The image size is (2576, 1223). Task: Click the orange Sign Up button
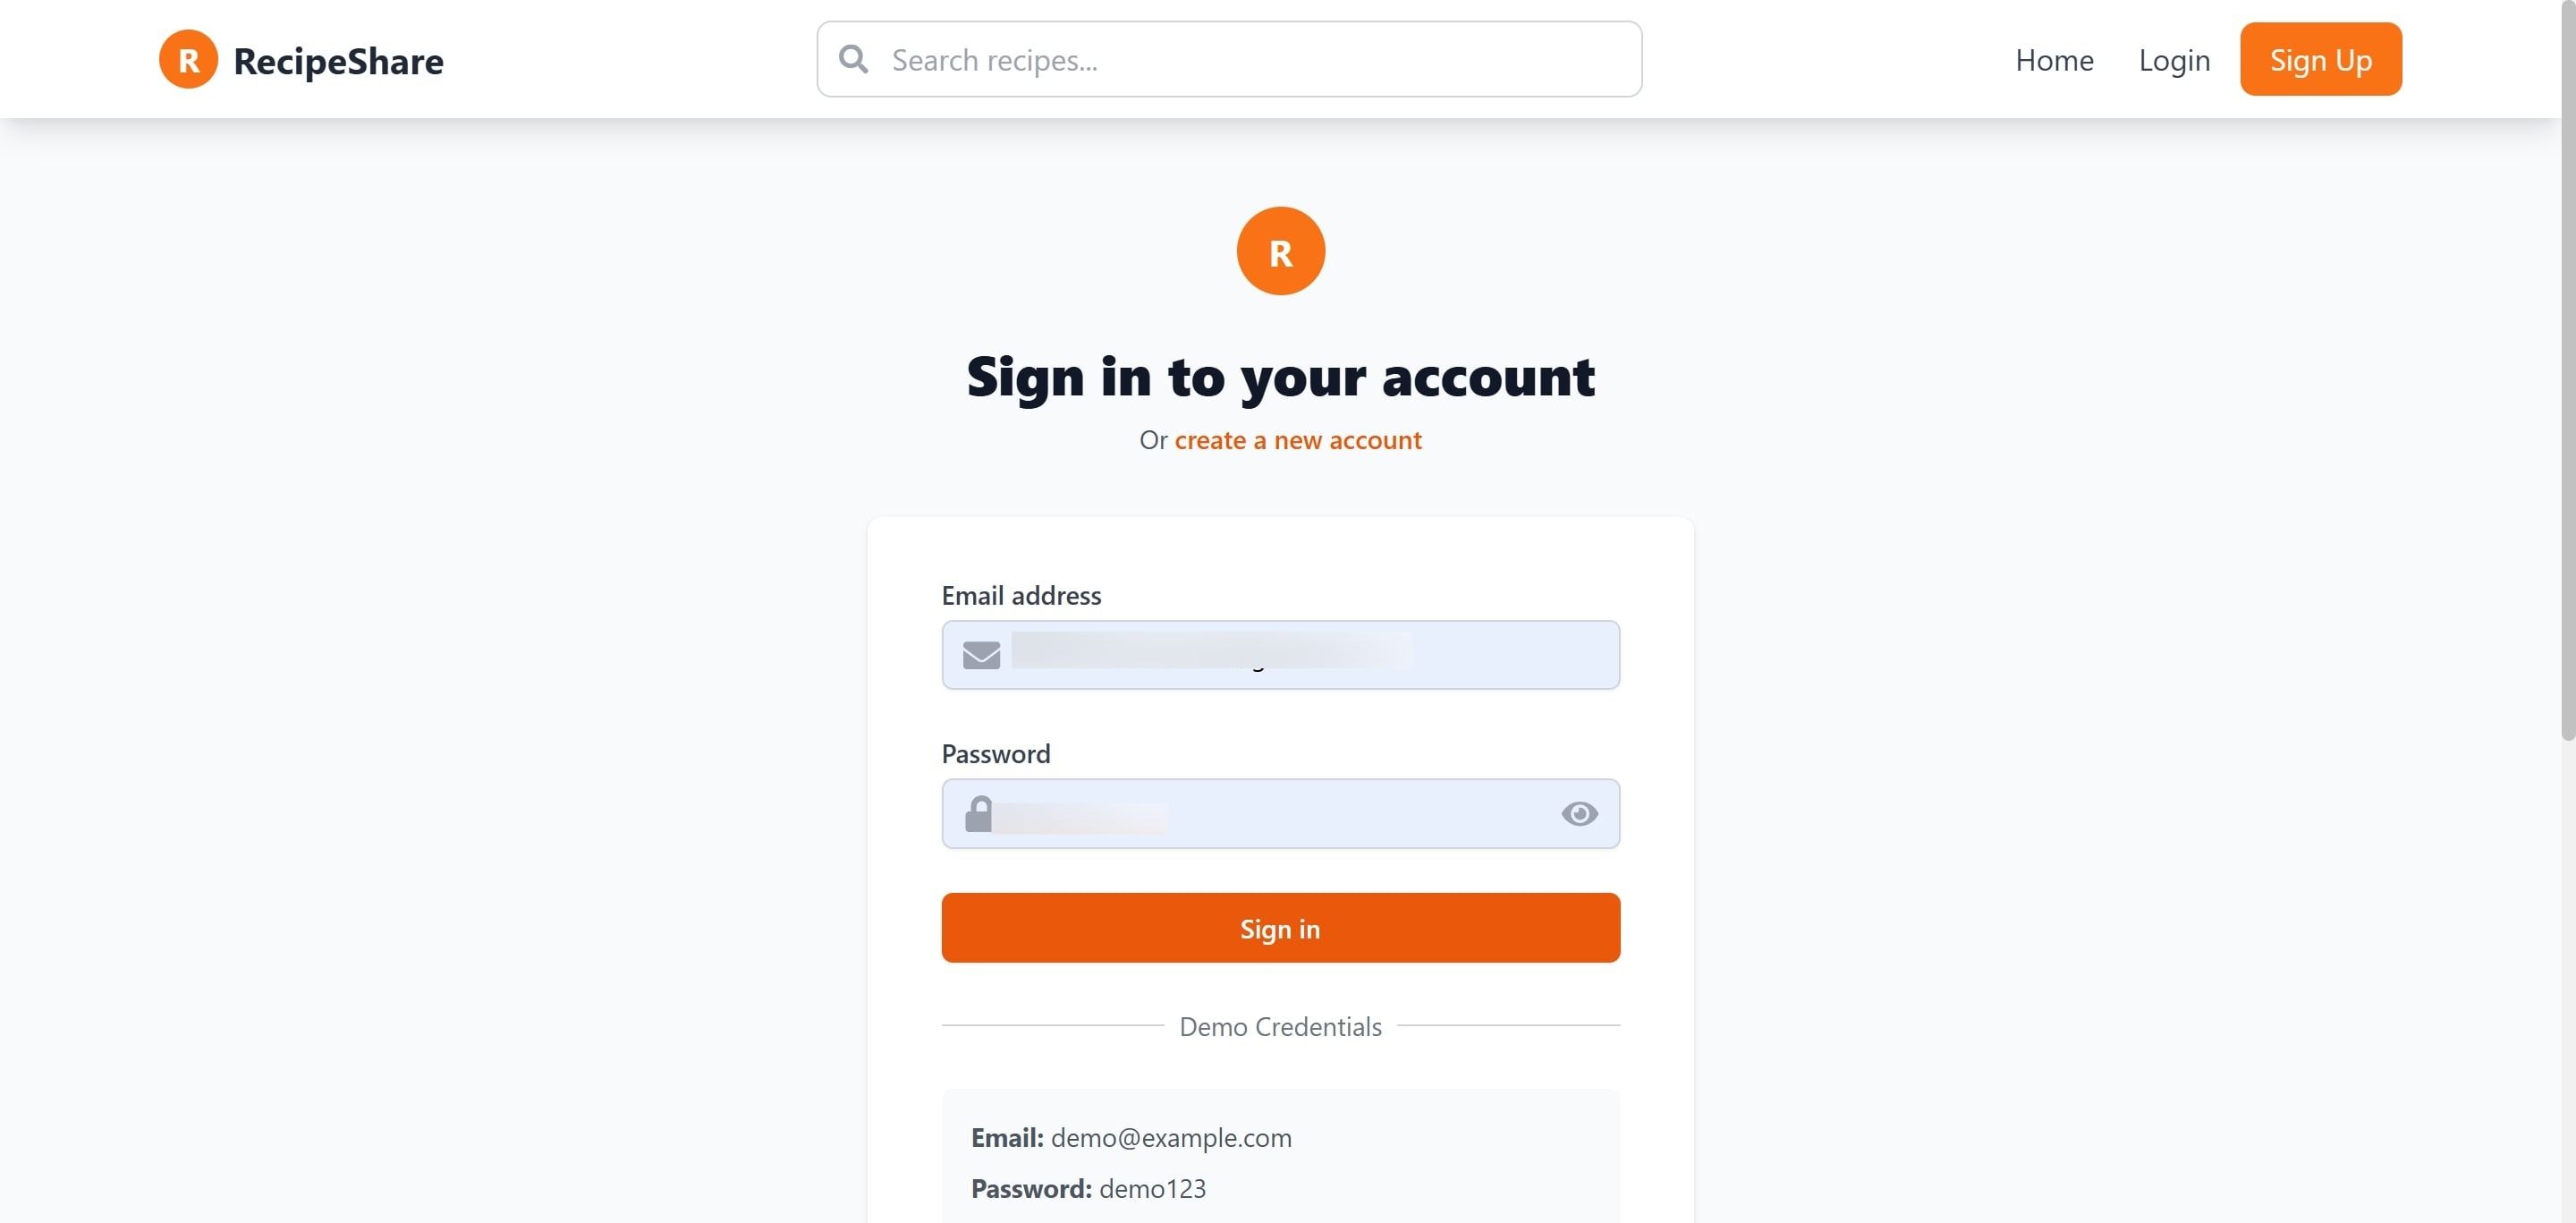pyautogui.click(x=2320, y=59)
